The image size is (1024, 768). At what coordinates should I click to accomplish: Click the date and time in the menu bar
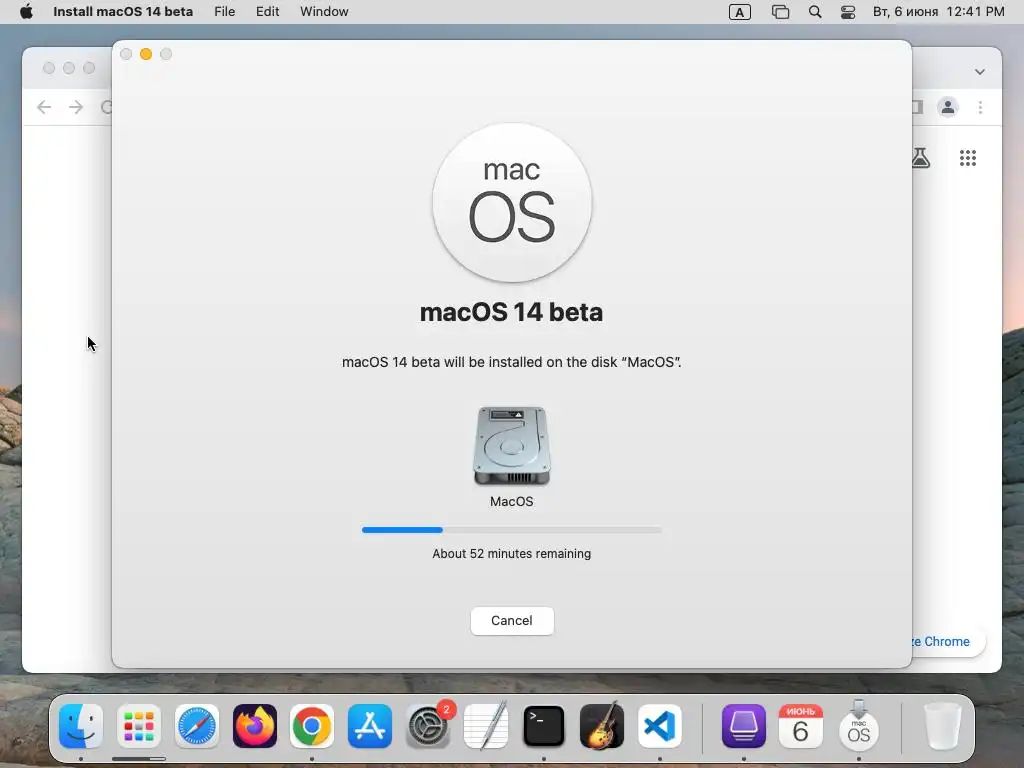[x=938, y=12]
